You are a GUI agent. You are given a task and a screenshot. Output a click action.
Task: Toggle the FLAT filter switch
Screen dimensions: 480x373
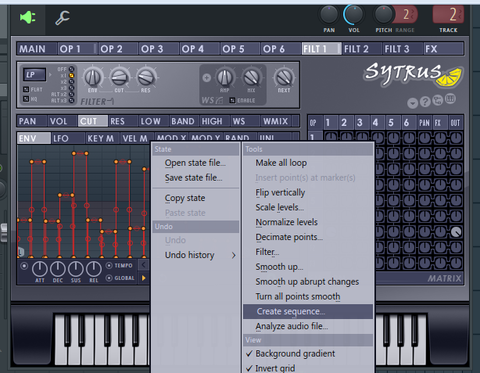coord(26,89)
